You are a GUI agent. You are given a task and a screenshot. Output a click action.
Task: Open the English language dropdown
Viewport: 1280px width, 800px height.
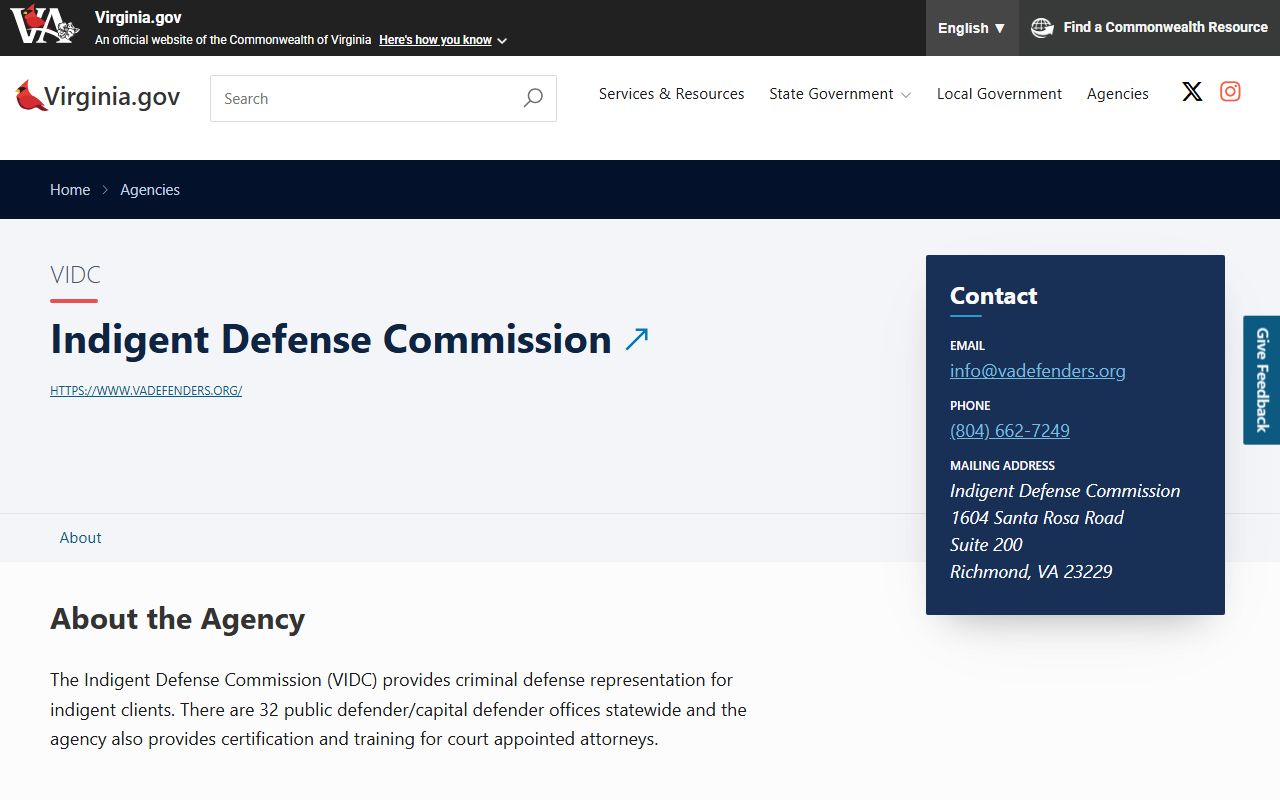(x=972, y=28)
